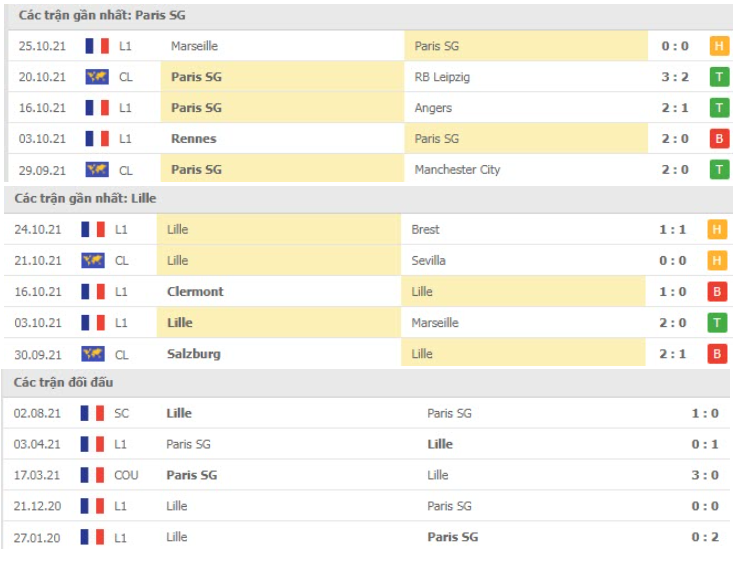The image size is (738, 561).
Task: Click the France flag icon on 24.10.21 Lille vs Brest row
Action: pos(93,230)
